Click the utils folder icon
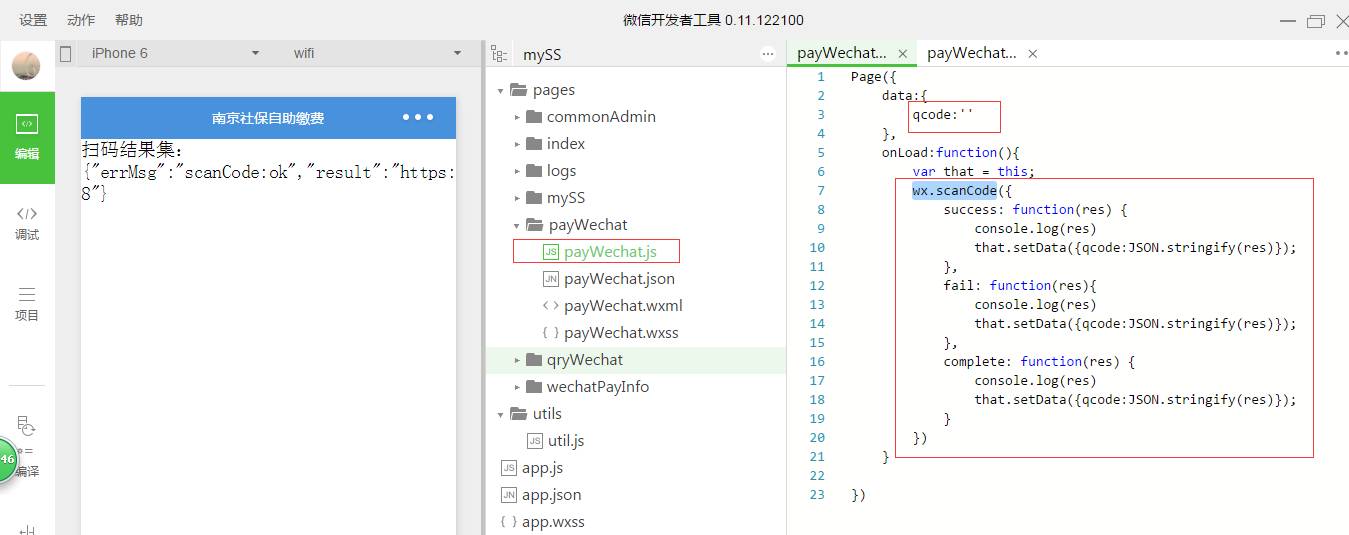This screenshot has height=535, width=1349. tap(518, 414)
